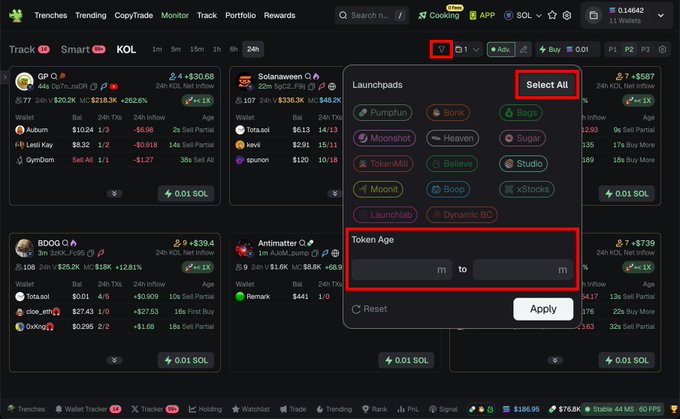The image size is (680, 419).
Task: Expand the 11 Wallets balance dropdown
Action: (660, 16)
